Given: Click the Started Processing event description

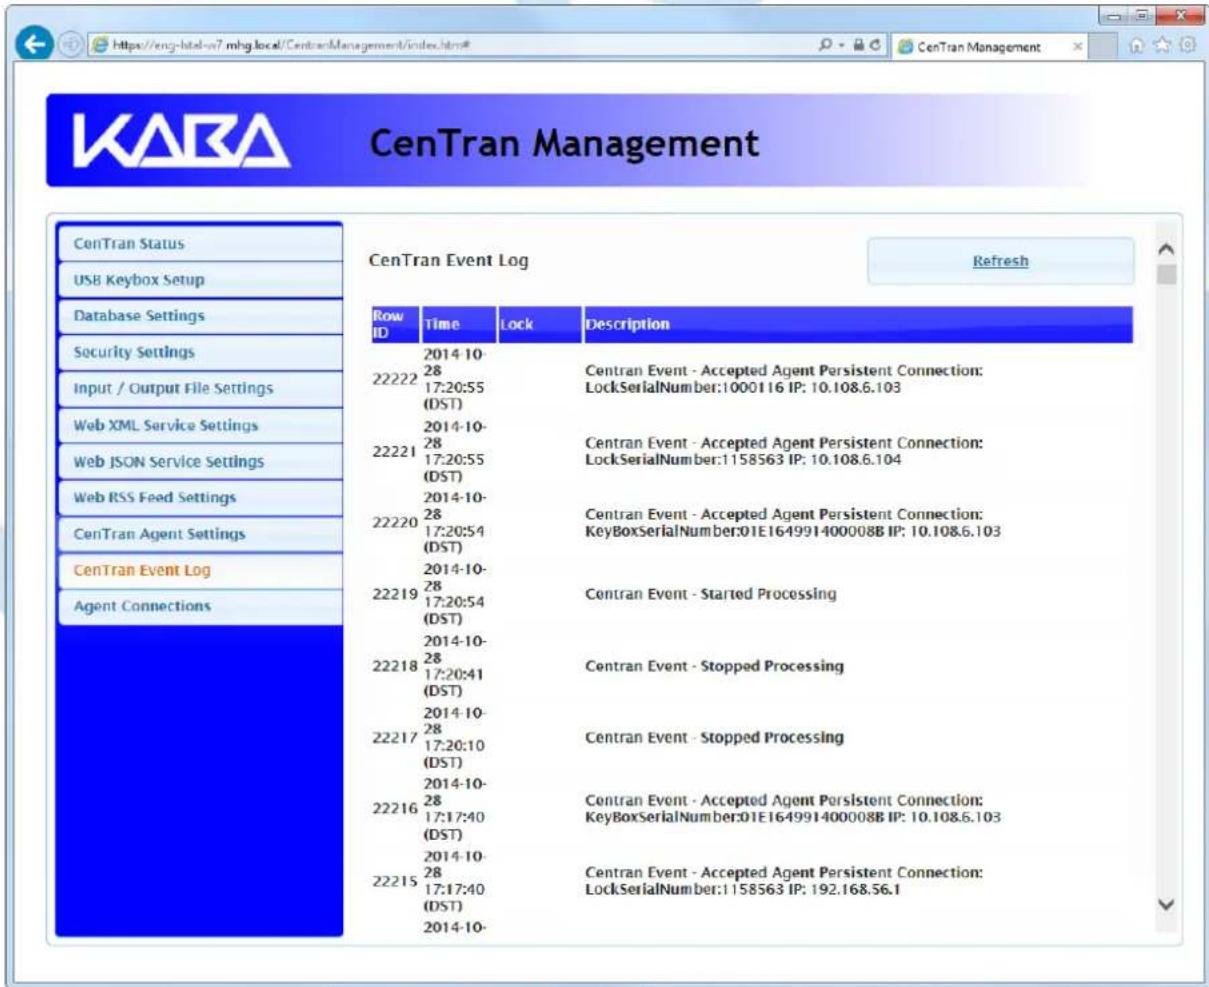Looking at the screenshot, I should pyautogui.click(x=710, y=594).
